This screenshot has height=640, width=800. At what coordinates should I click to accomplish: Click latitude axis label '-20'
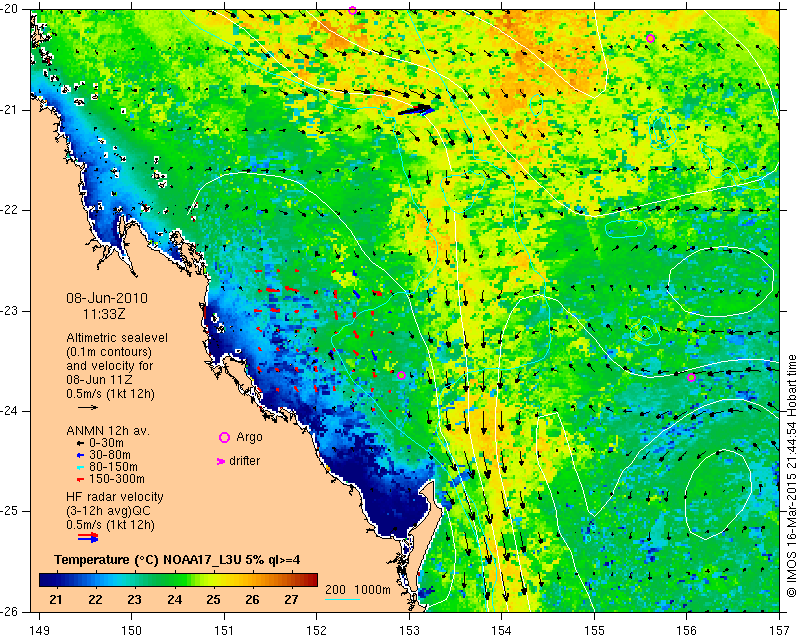[x=9, y=9]
